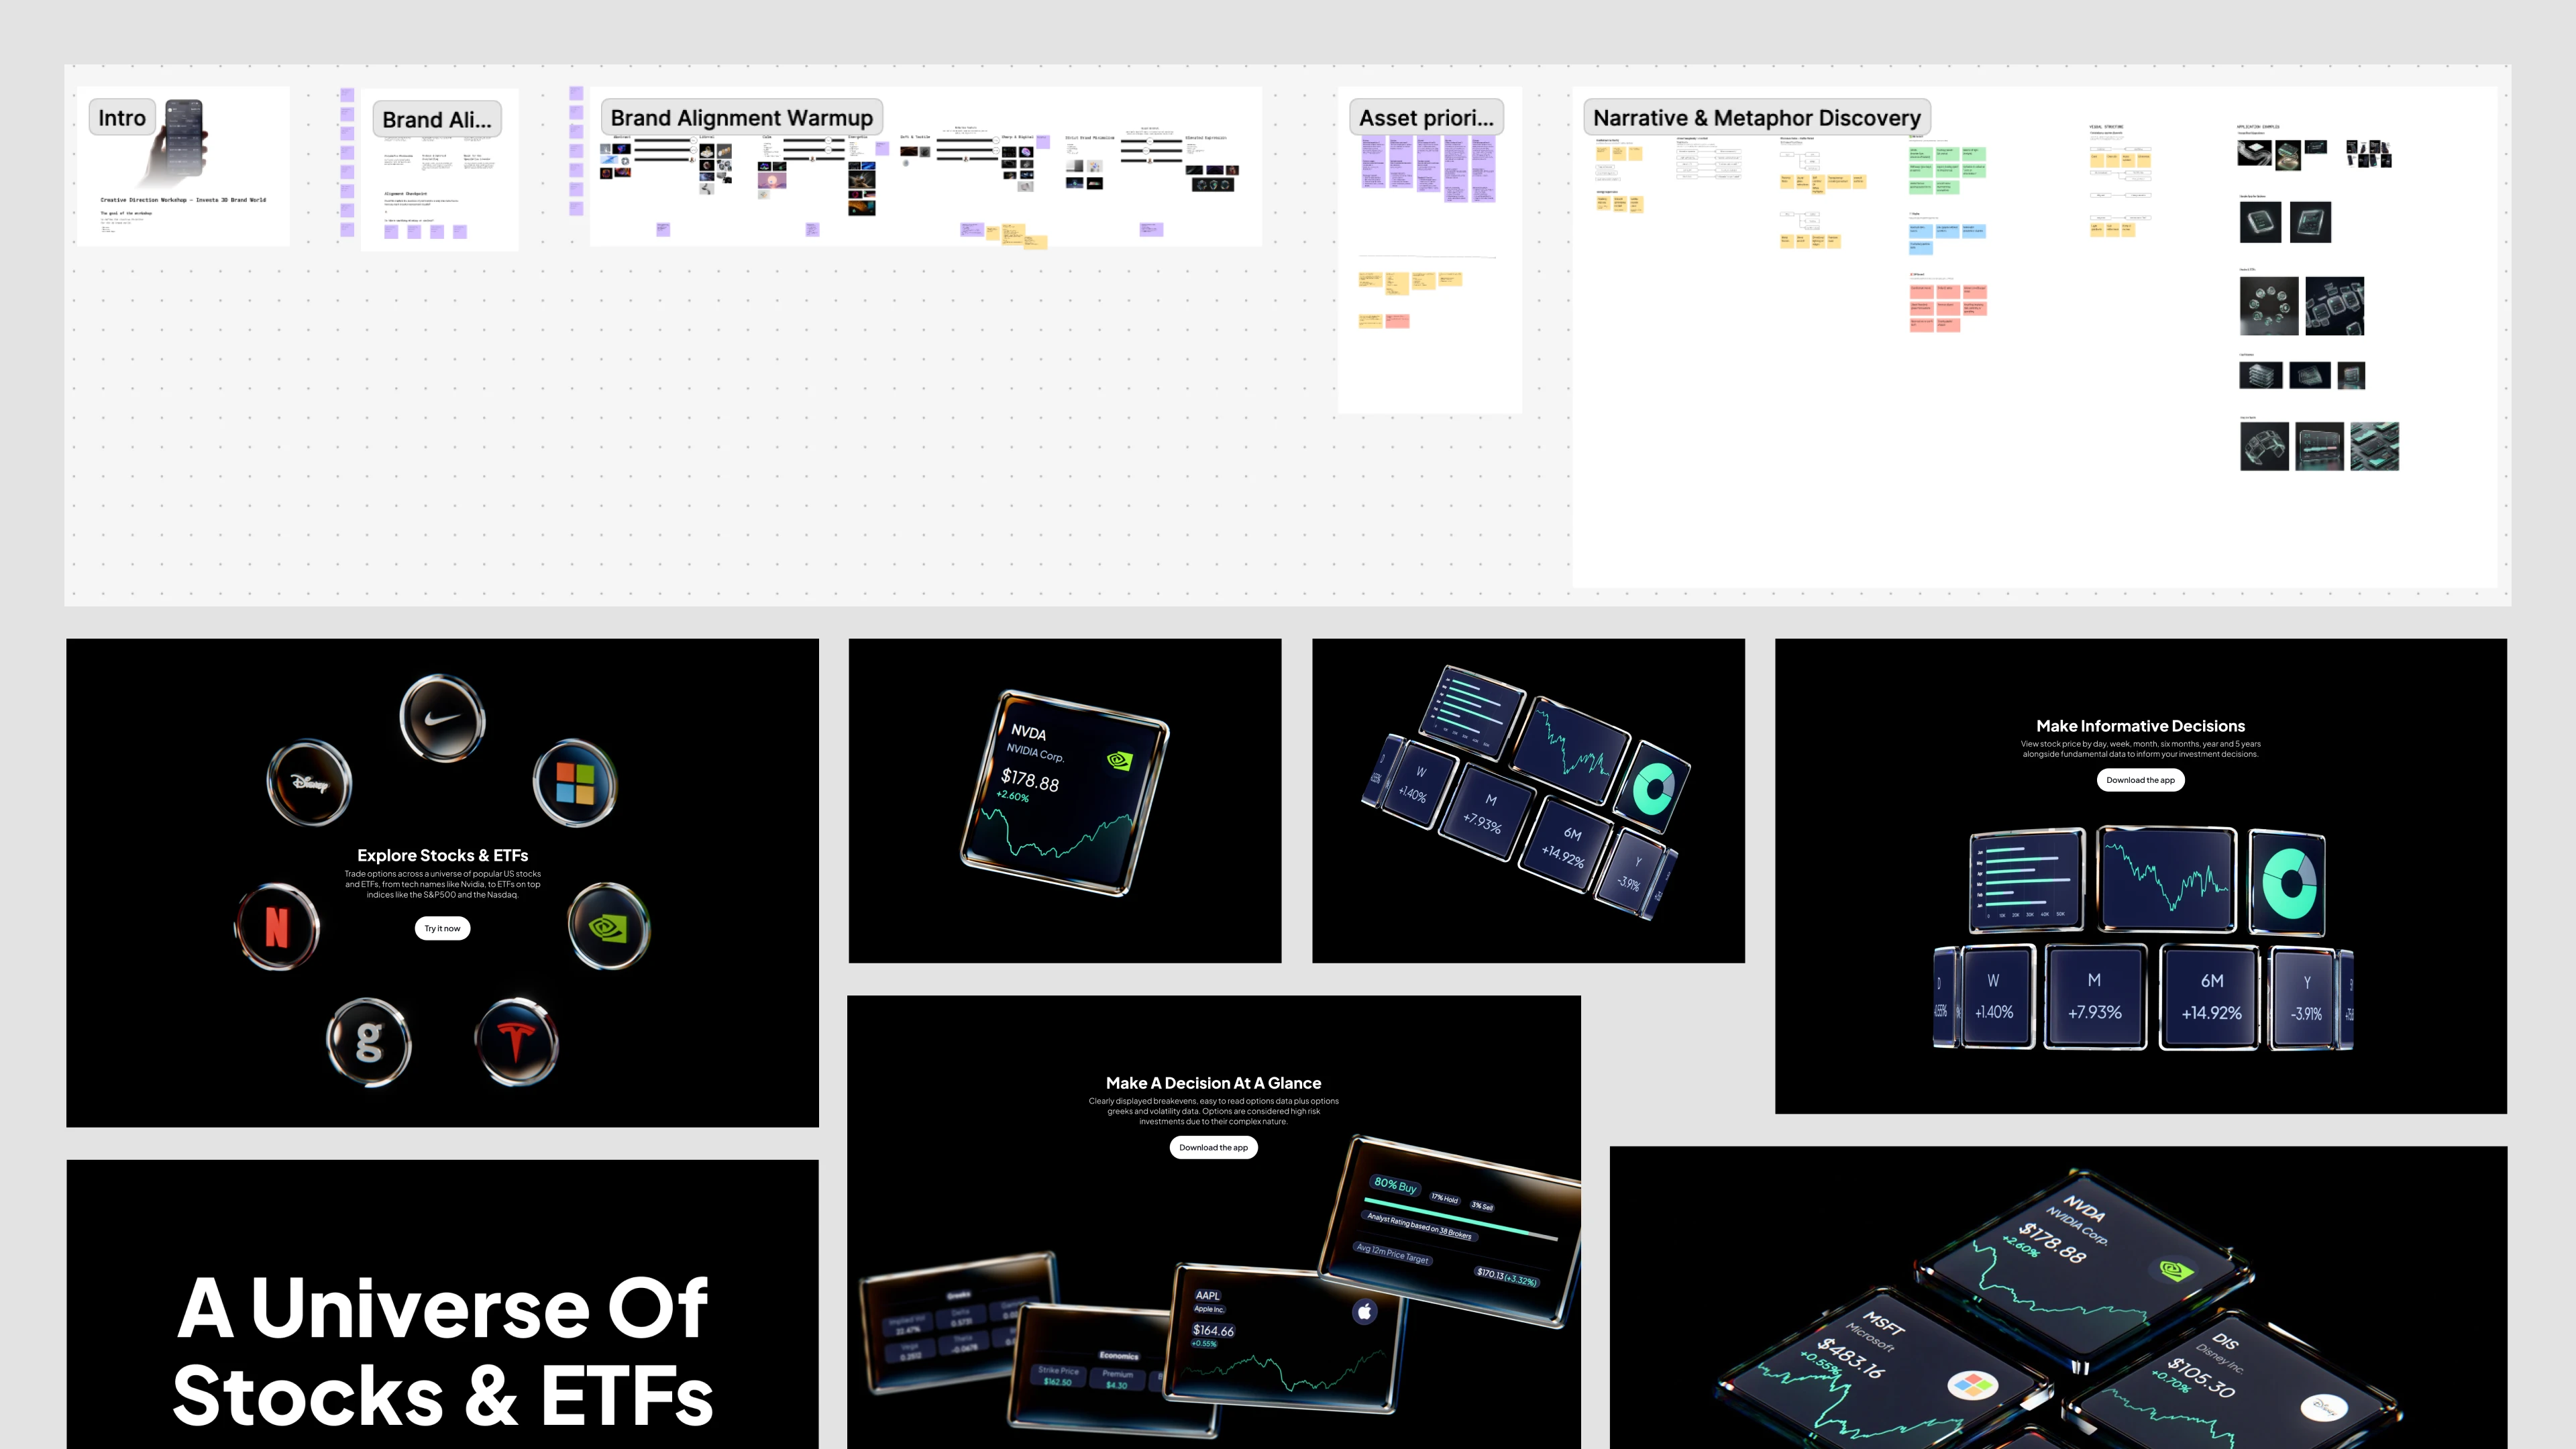The width and height of the screenshot is (2576, 1449).
Task: Select the donut chart tile under Make Informative Decisions
Action: [x=2288, y=882]
